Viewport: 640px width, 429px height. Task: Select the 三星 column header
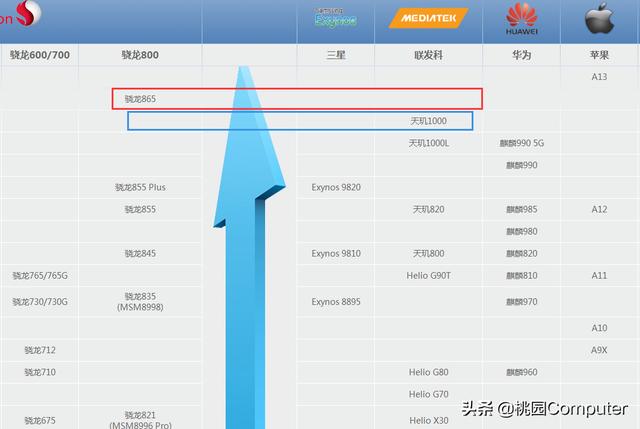click(x=336, y=55)
